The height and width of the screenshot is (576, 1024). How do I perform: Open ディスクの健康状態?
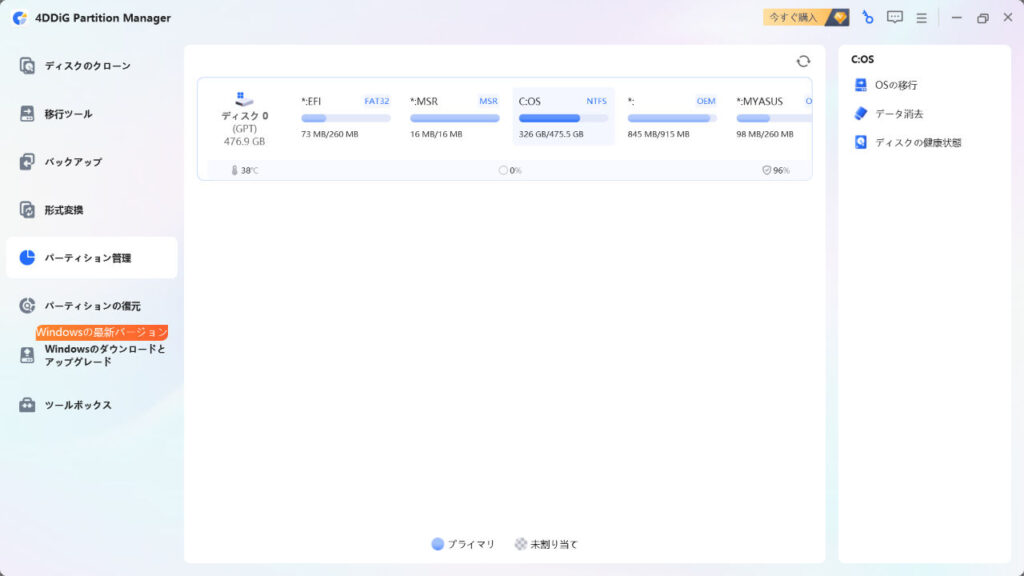click(907, 140)
